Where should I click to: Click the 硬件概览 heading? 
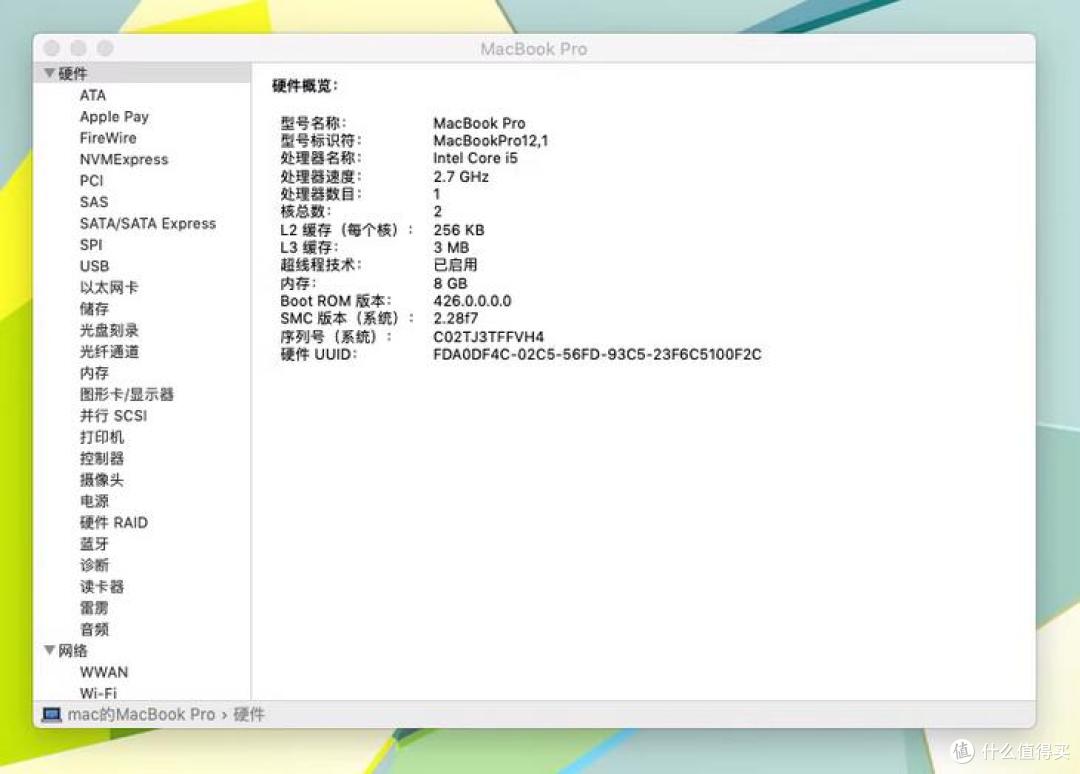click(305, 85)
